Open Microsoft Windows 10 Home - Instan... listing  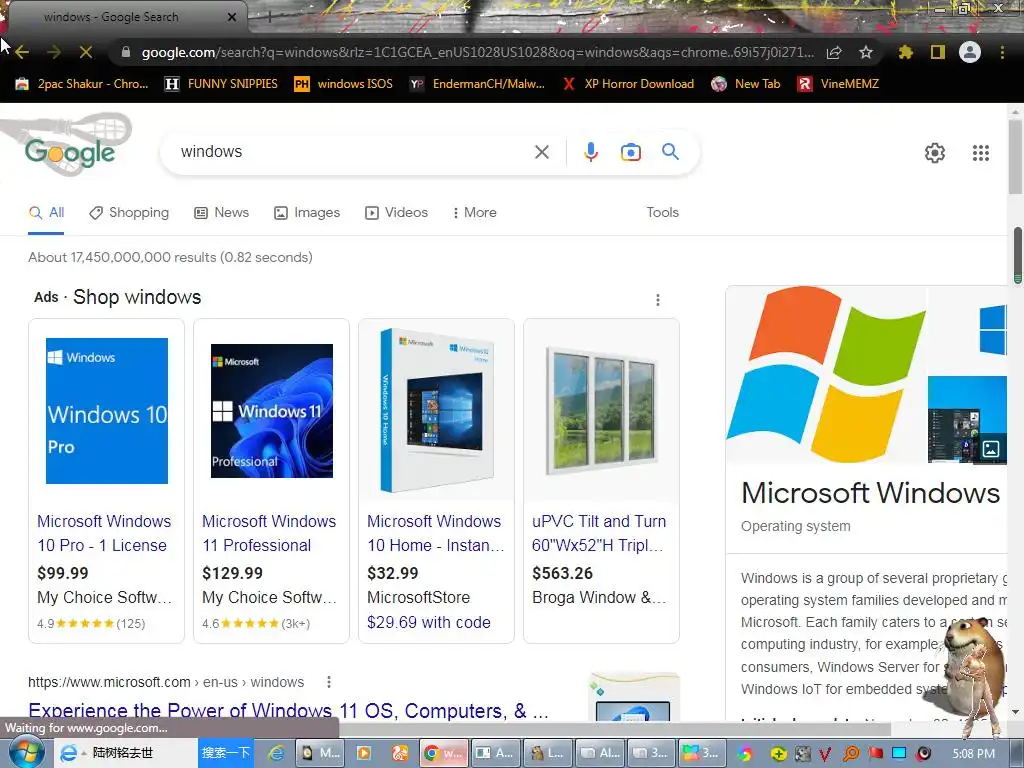tap(435, 533)
